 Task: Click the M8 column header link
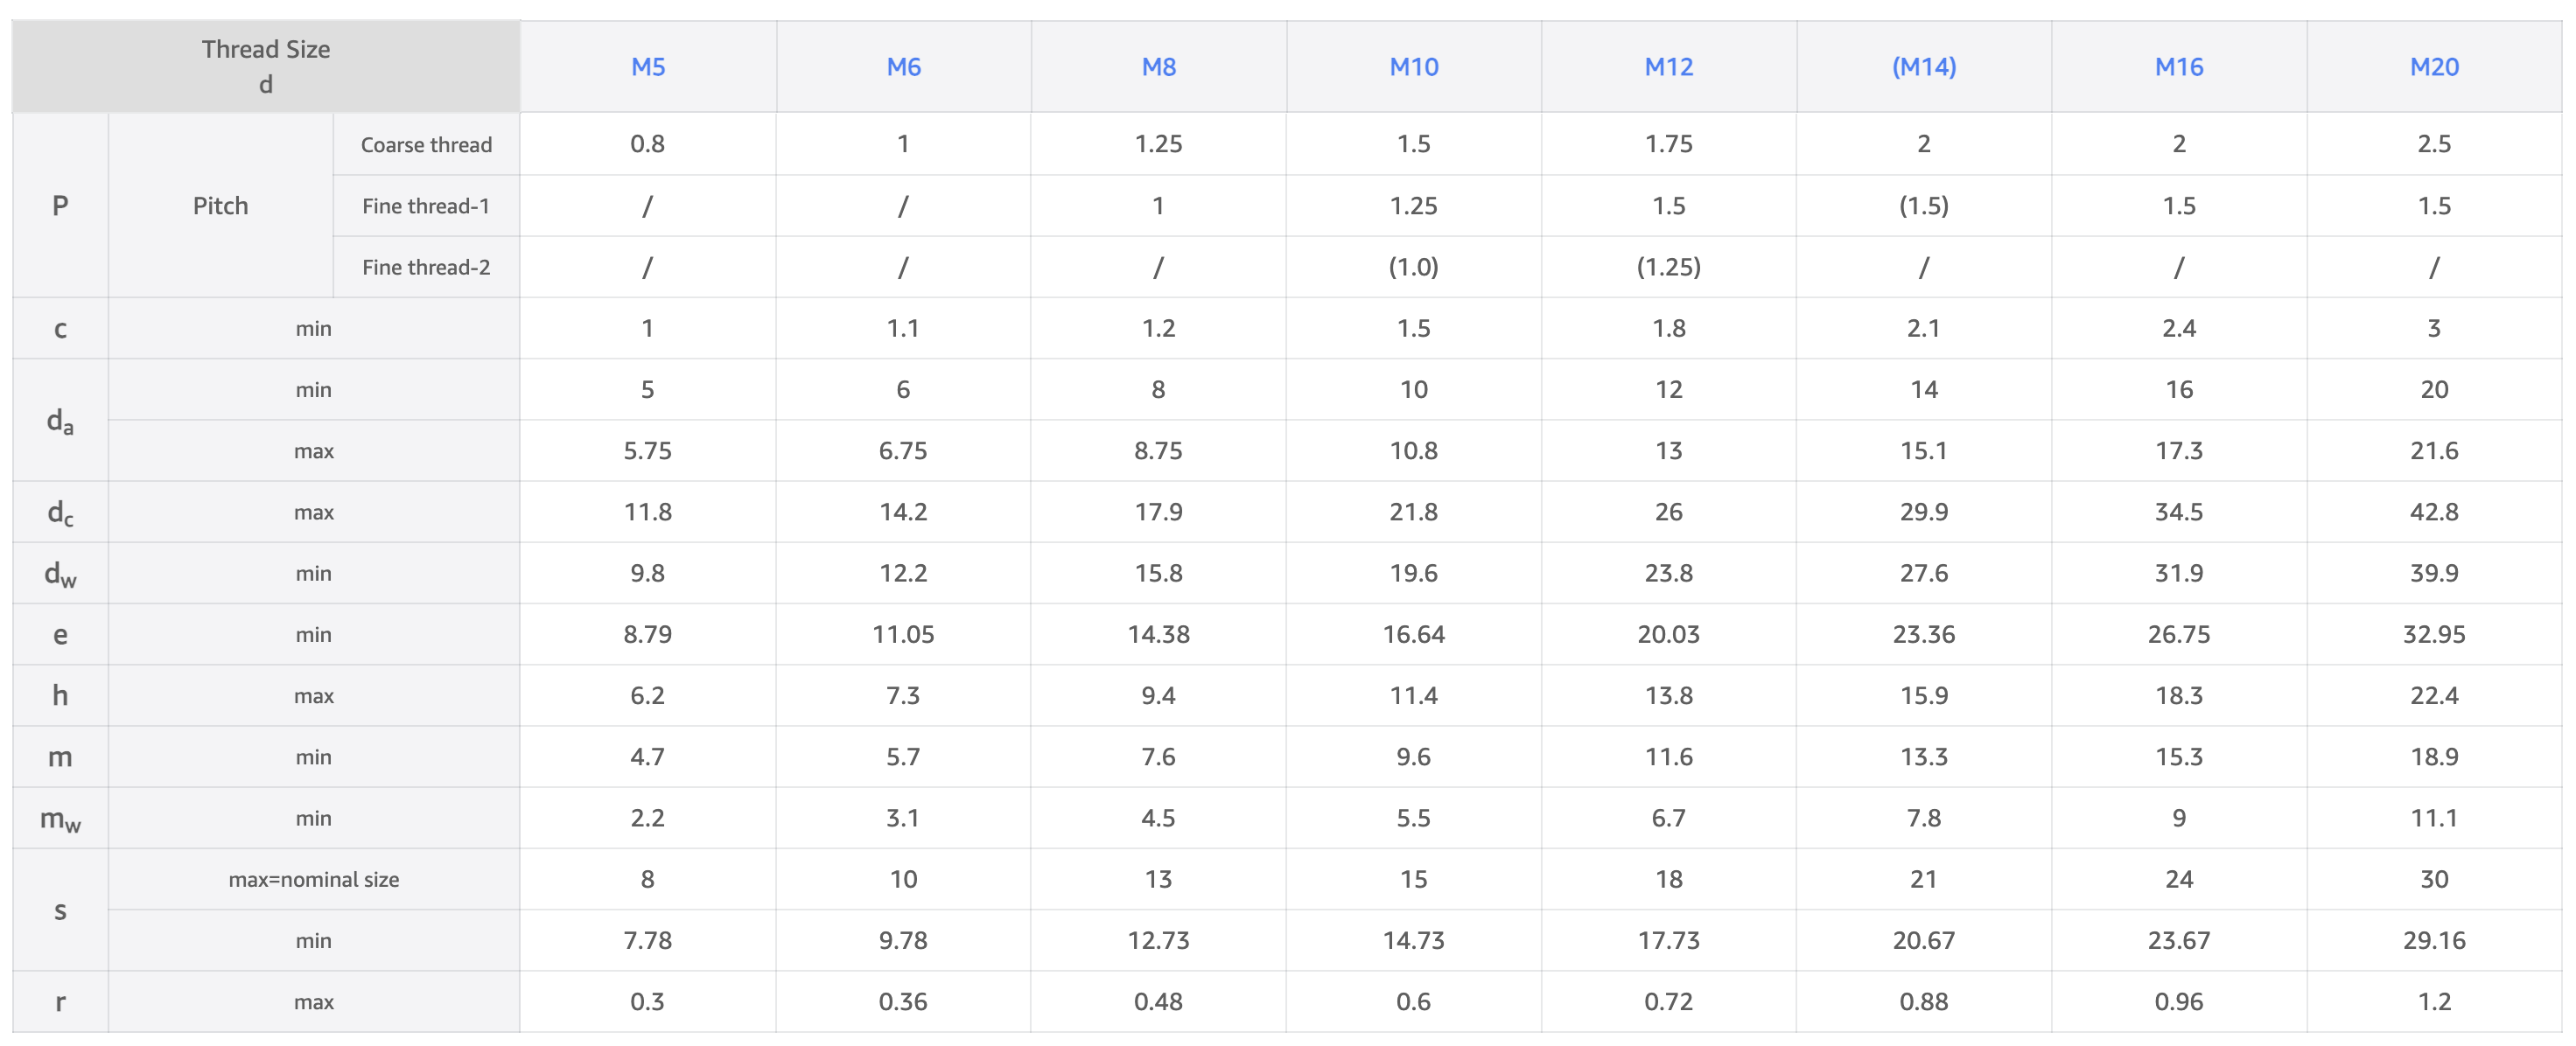click(x=1158, y=67)
